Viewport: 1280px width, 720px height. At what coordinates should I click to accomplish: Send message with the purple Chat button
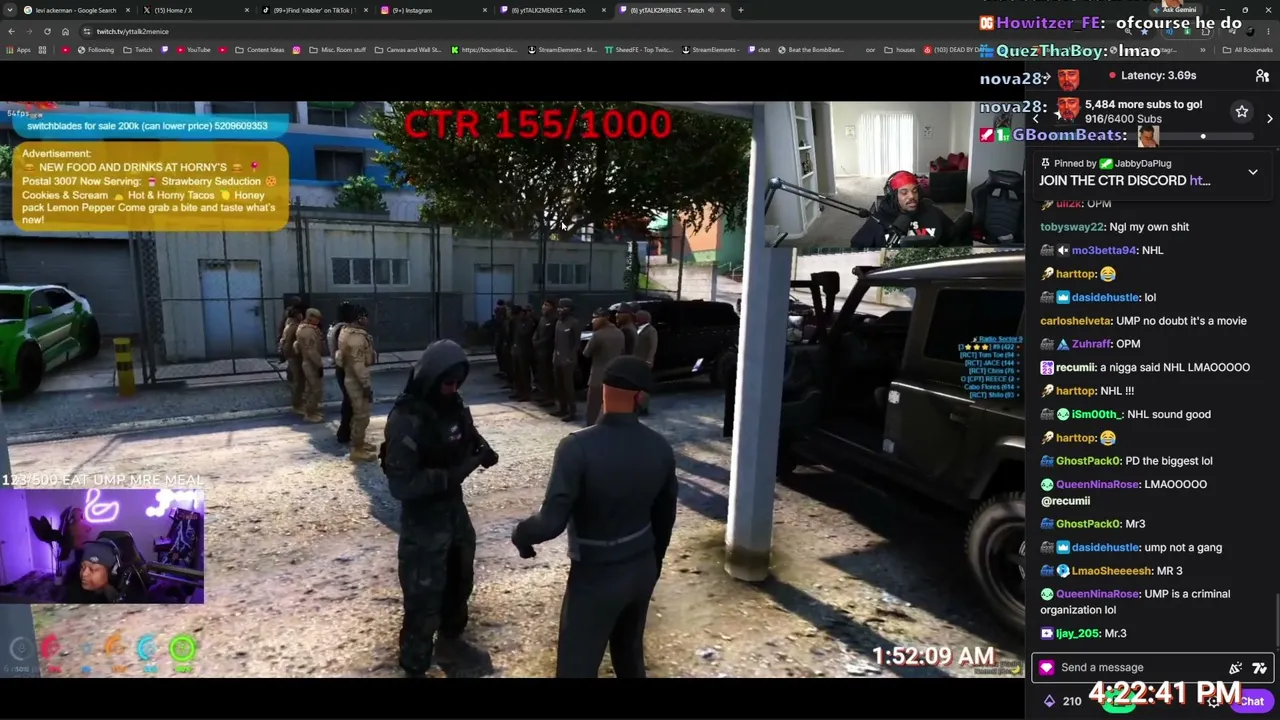(x=1252, y=701)
